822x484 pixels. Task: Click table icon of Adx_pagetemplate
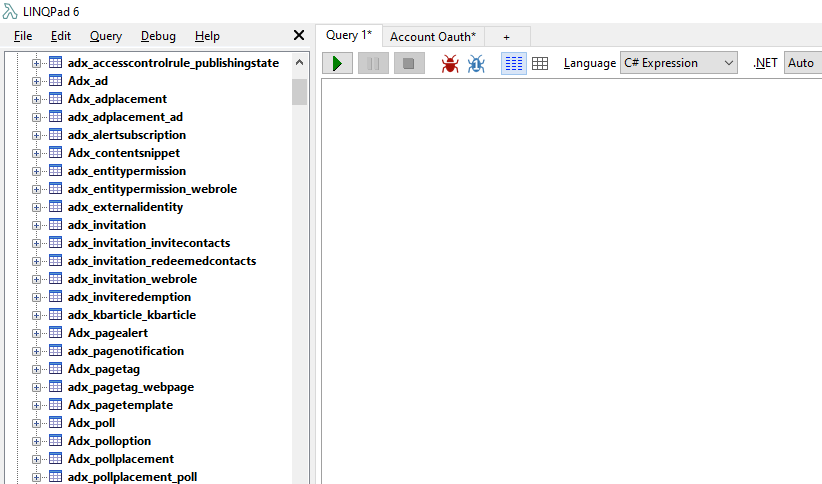pos(56,404)
